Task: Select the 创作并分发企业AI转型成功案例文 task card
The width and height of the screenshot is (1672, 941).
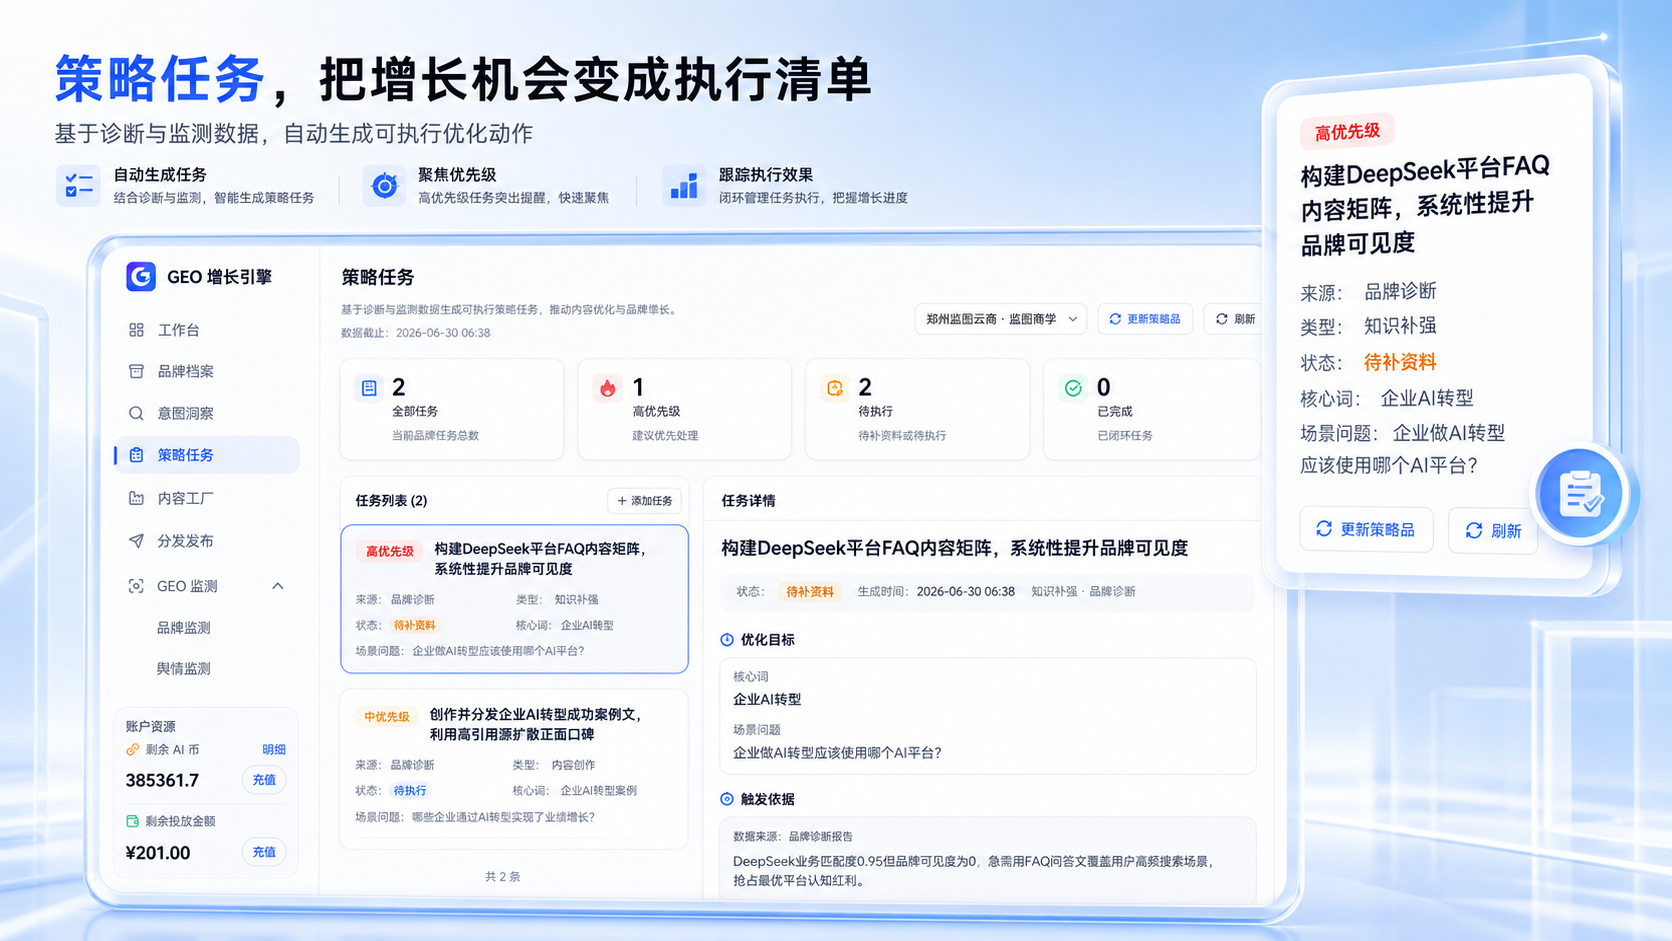Action: pyautogui.click(x=515, y=768)
